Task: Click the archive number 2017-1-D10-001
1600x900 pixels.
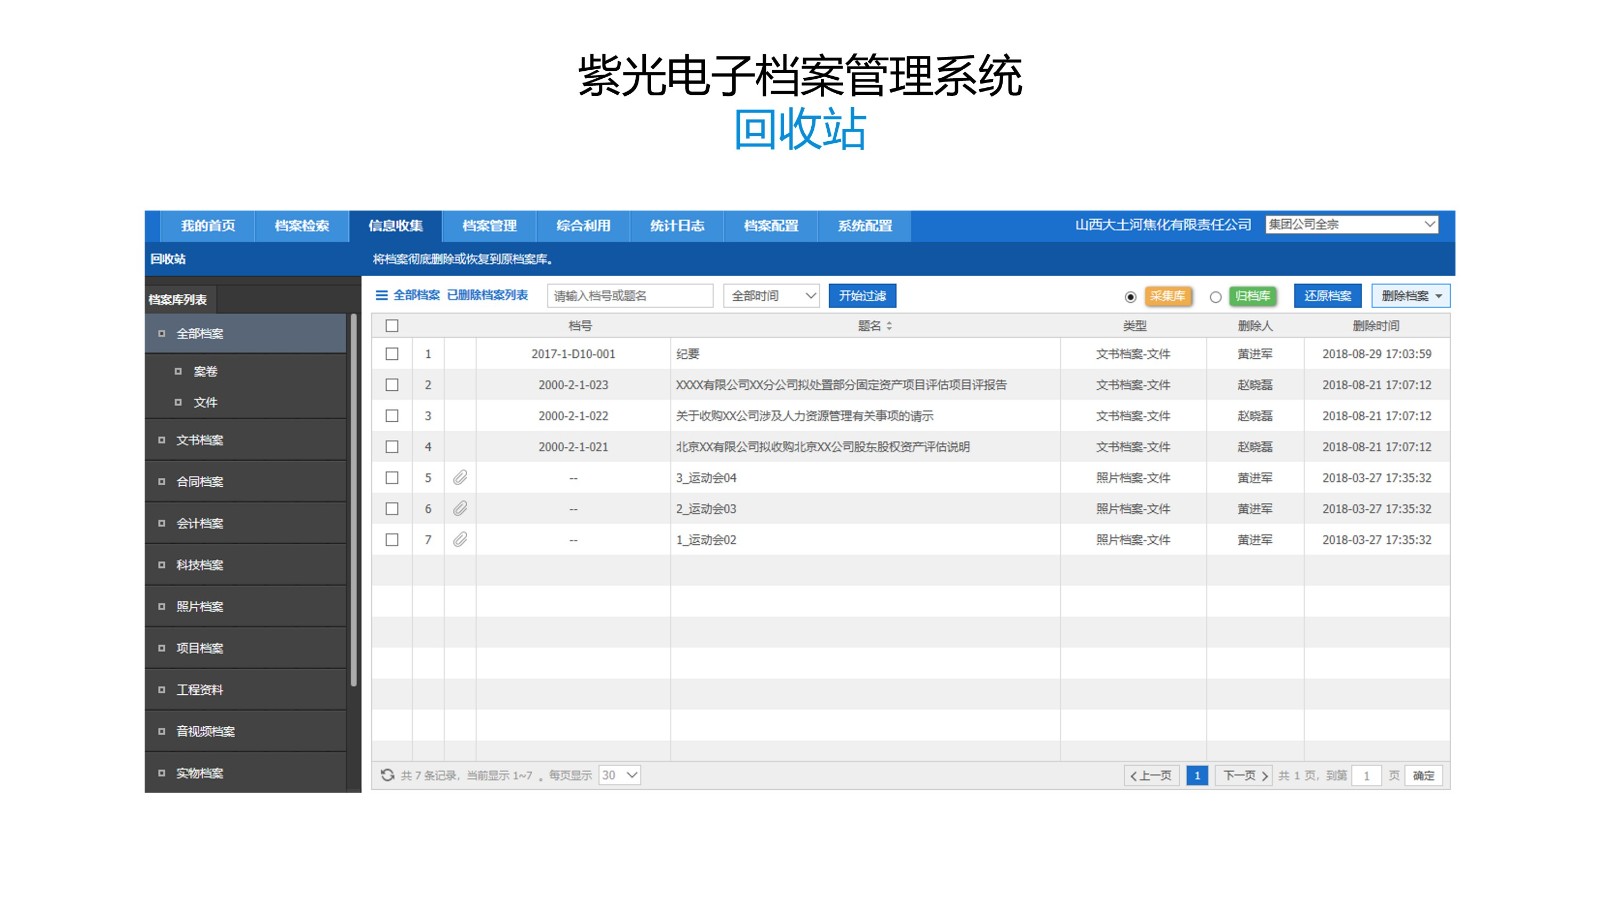Action: click(573, 354)
